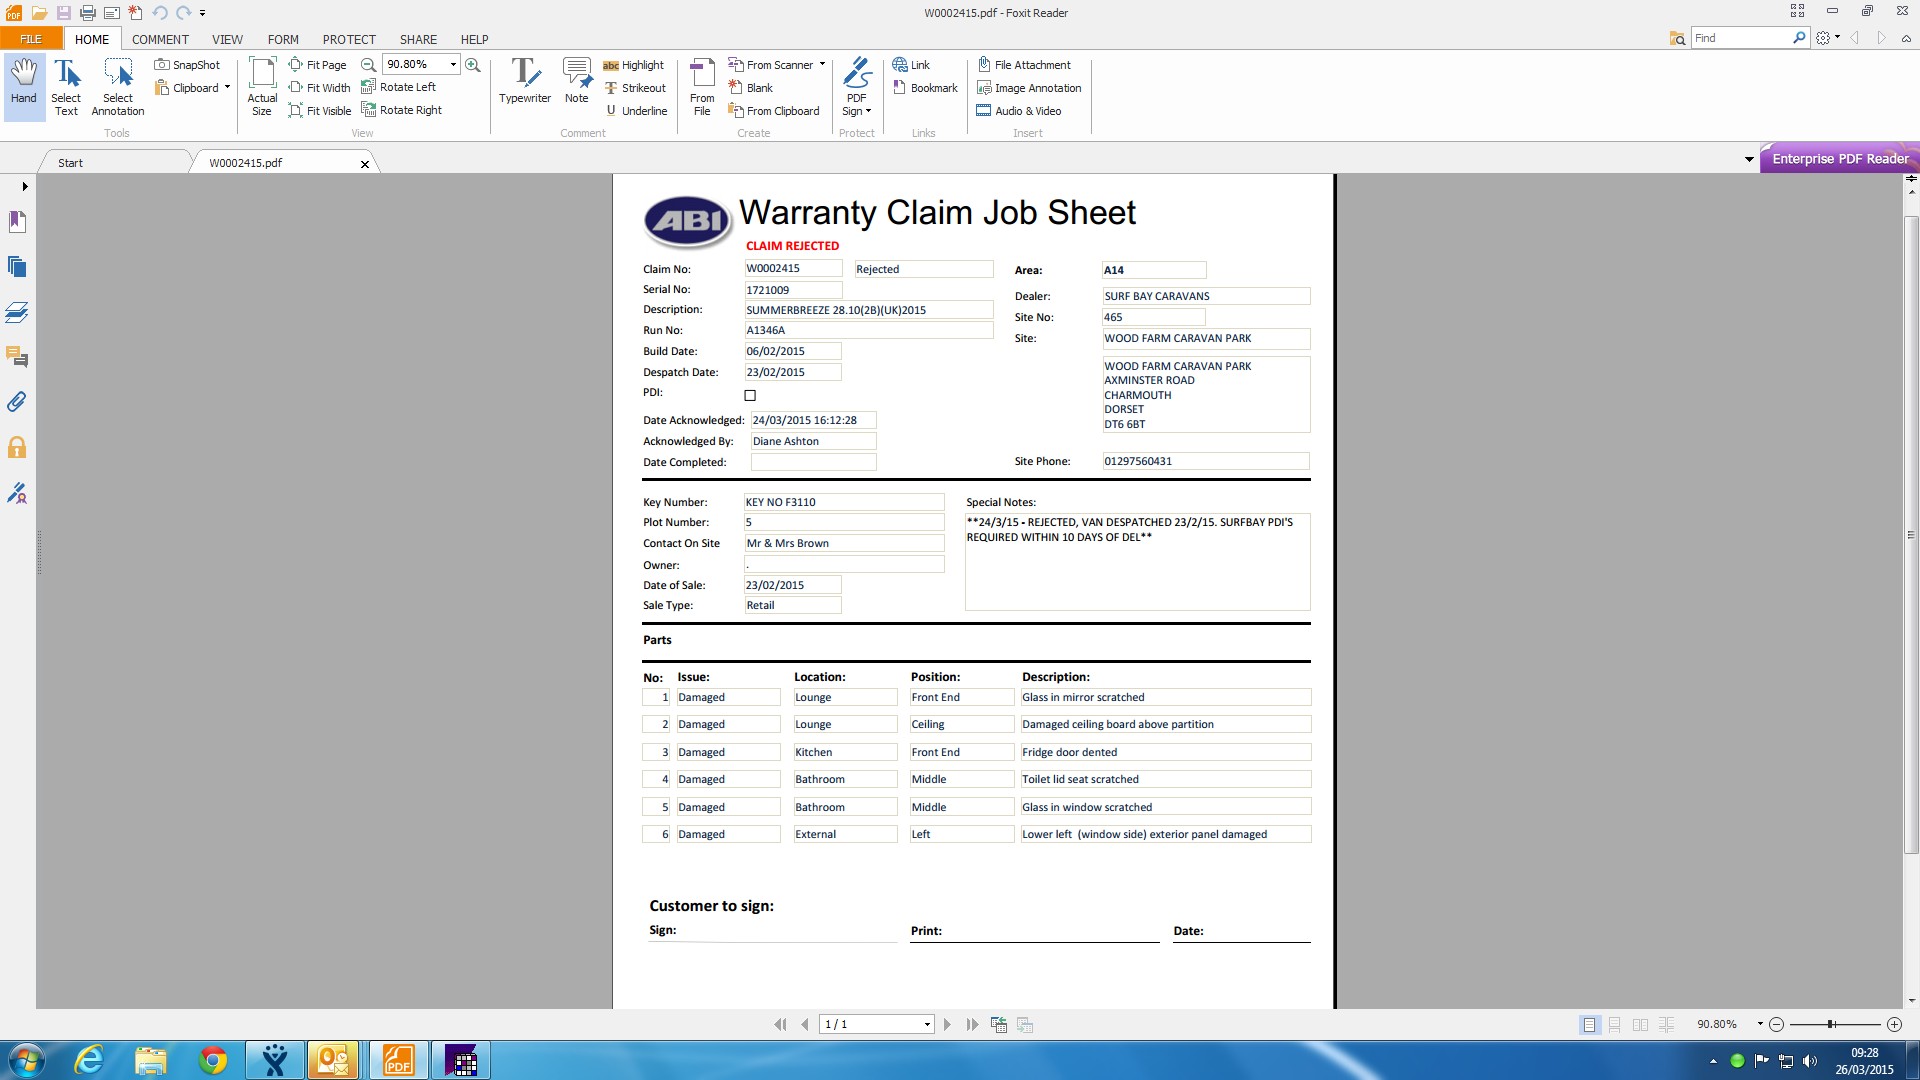Open the COMMENT ribbon tab

[x=160, y=39]
